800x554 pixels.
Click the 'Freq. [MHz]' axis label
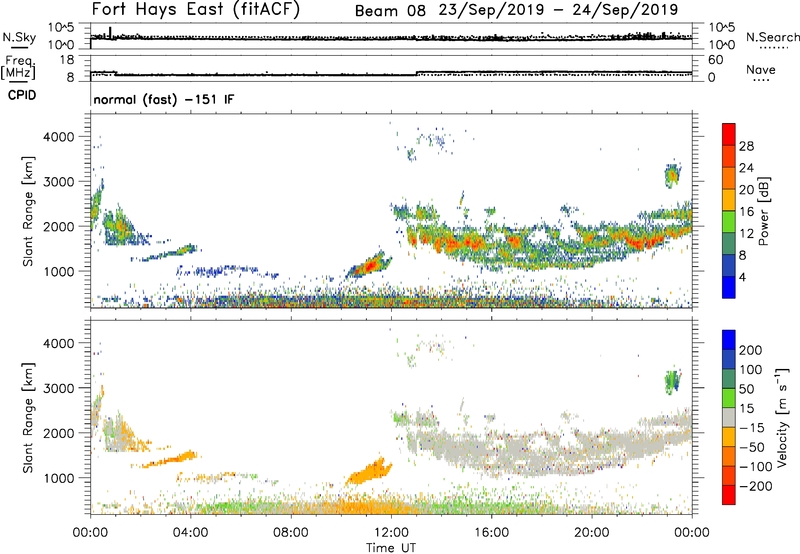(x=18, y=68)
